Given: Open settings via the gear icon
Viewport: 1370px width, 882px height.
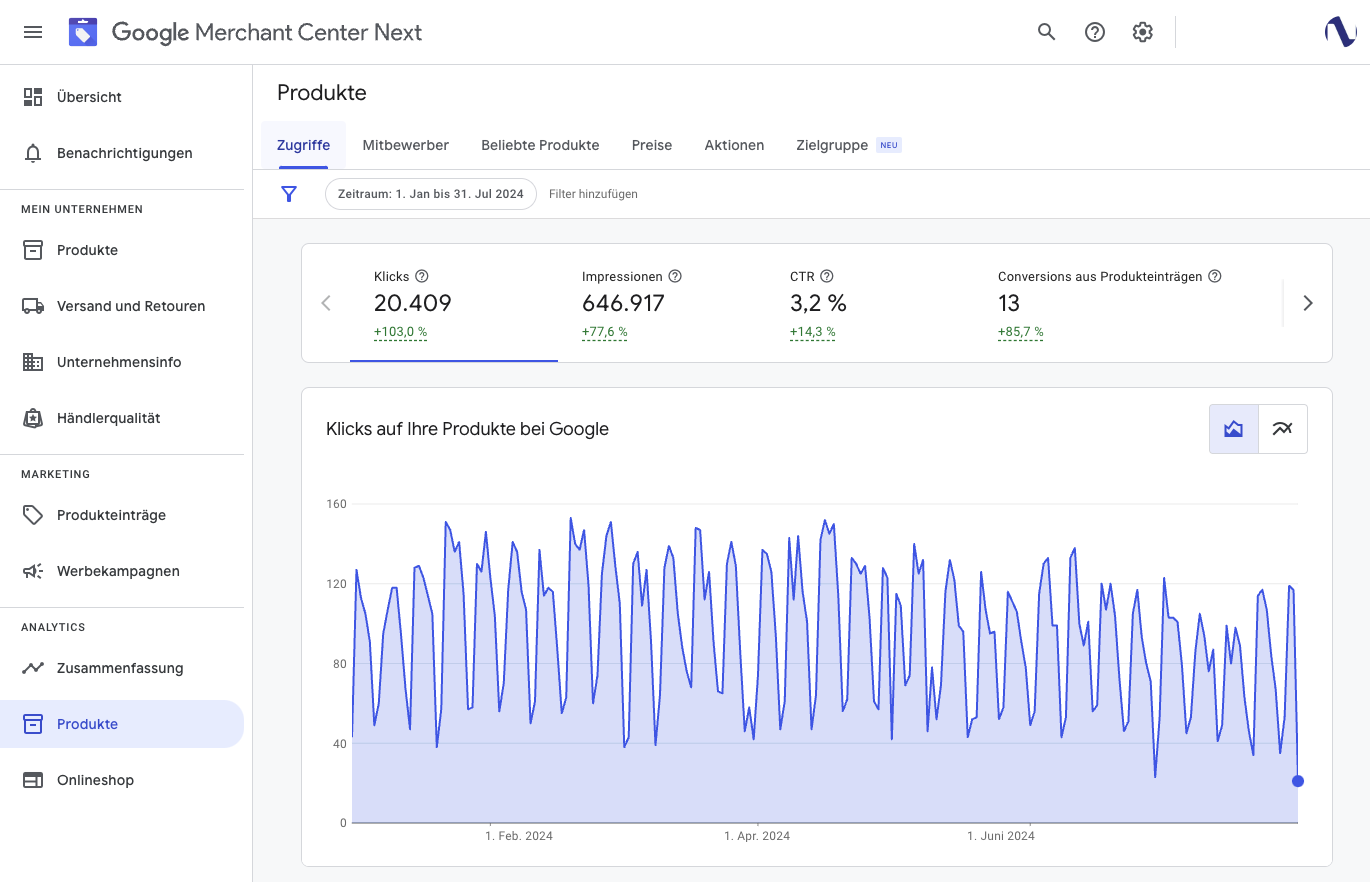Looking at the screenshot, I should 1142,32.
